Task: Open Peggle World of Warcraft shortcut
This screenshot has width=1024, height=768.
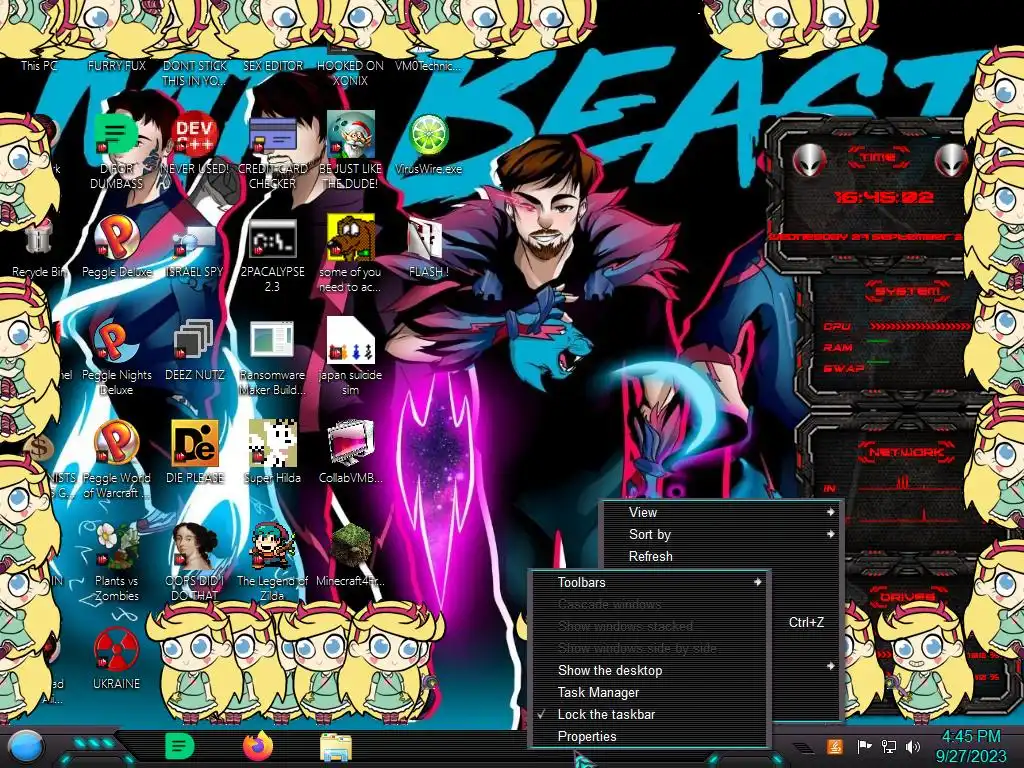Action: pos(117,443)
